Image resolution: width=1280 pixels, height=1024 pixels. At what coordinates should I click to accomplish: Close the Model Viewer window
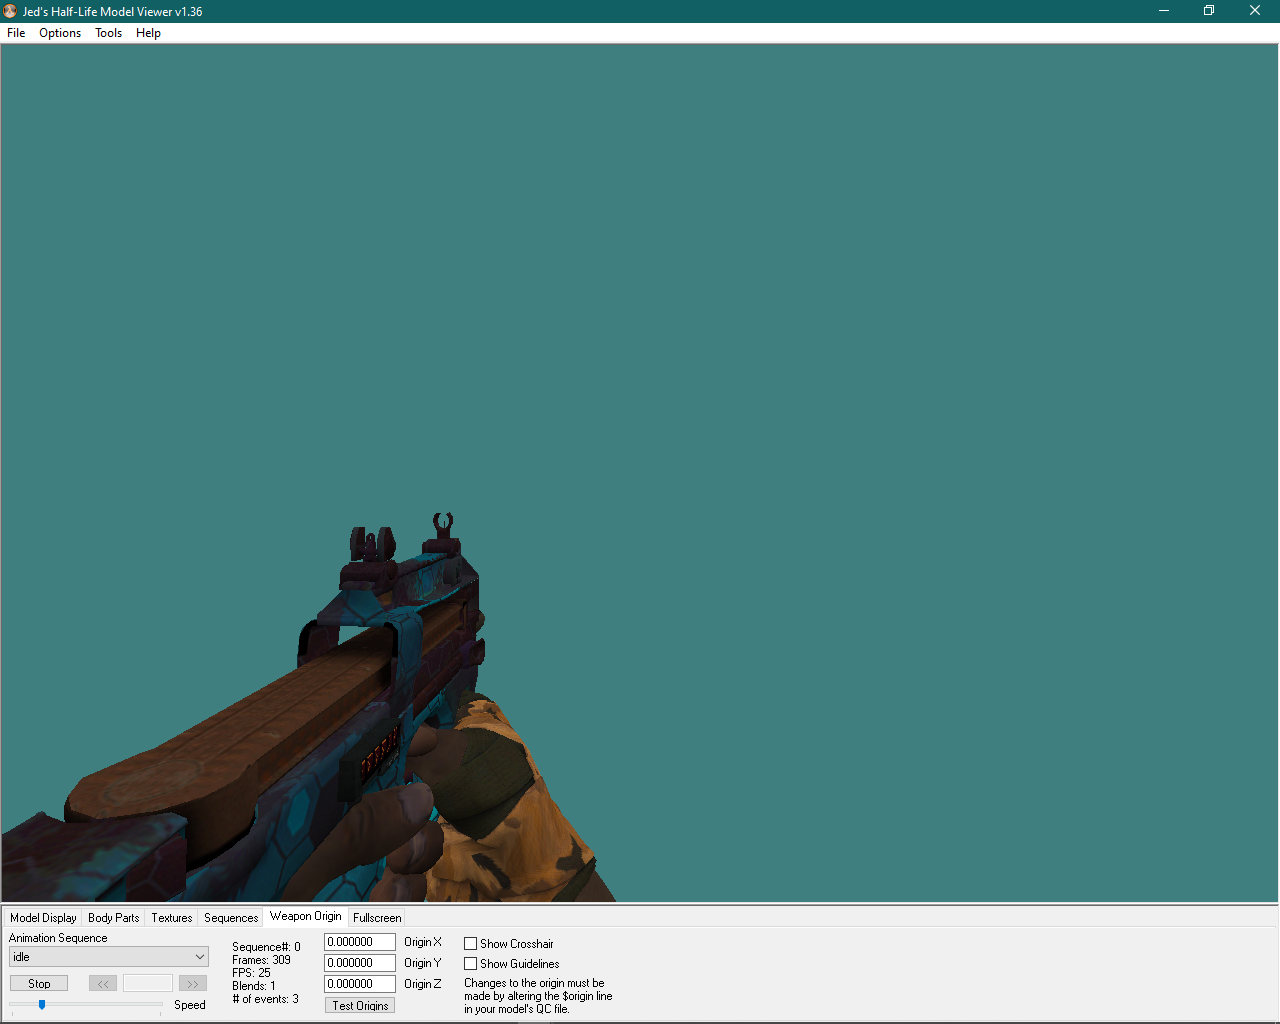tap(1255, 11)
